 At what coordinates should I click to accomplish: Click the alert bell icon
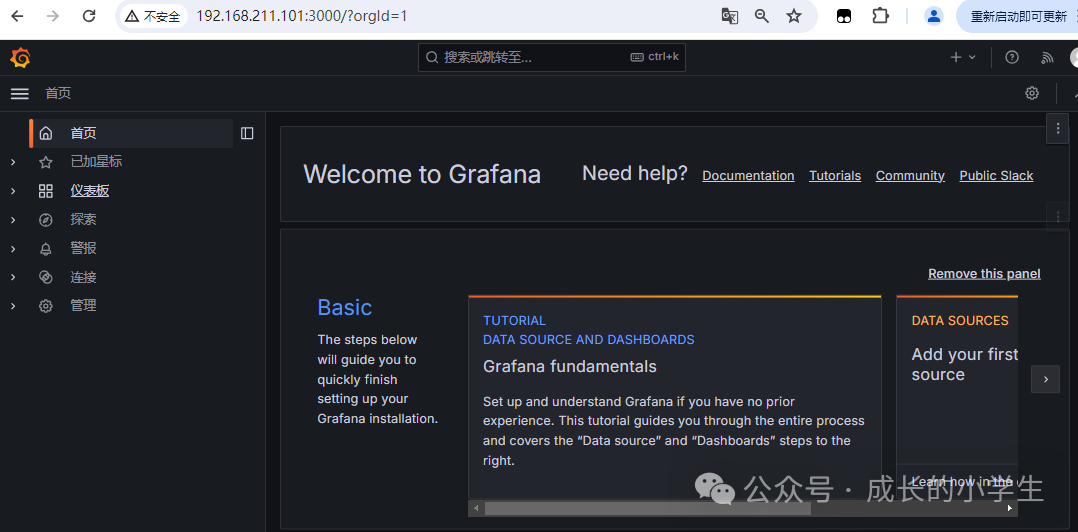coord(45,249)
